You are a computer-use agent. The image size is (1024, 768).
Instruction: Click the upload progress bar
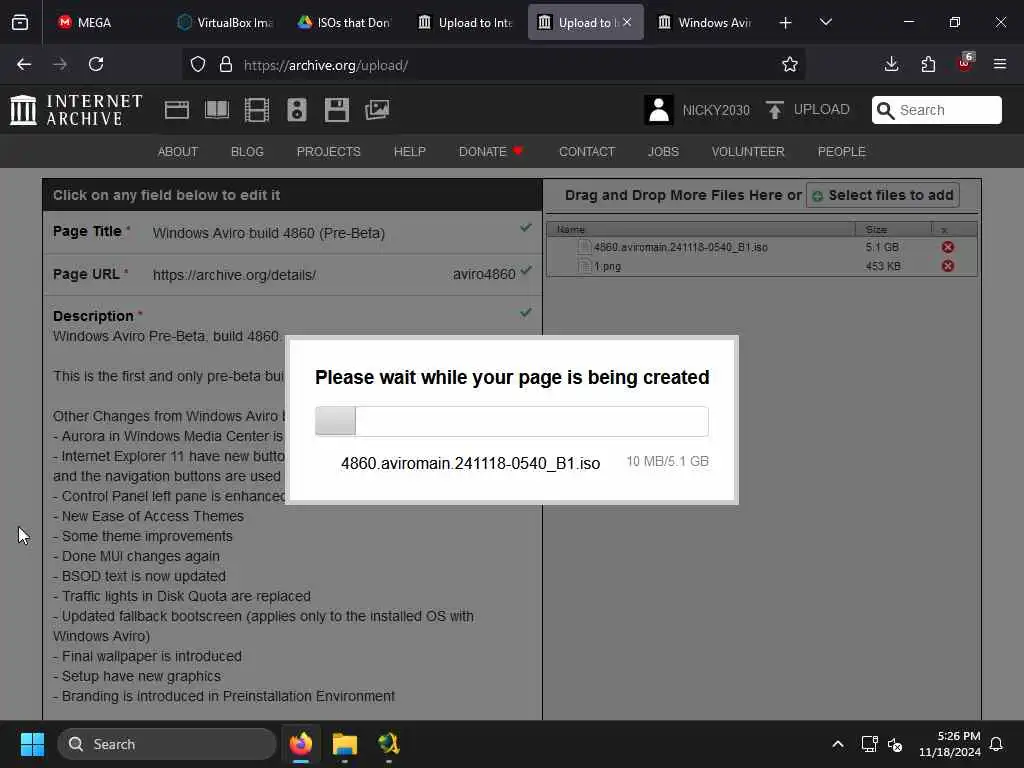coord(511,421)
